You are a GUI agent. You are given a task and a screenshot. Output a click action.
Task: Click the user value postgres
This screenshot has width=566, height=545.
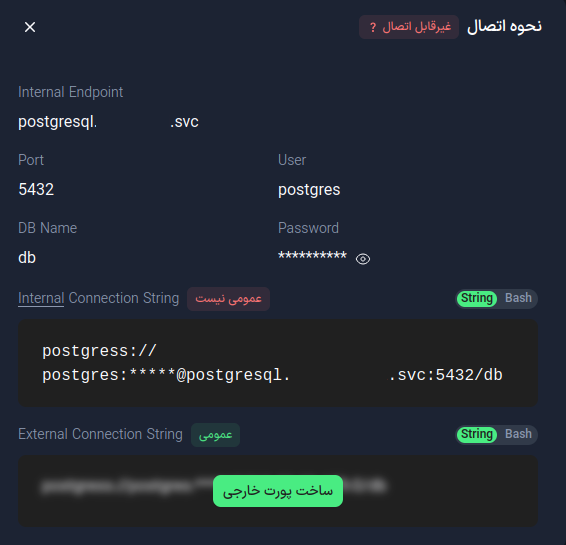[309, 190]
